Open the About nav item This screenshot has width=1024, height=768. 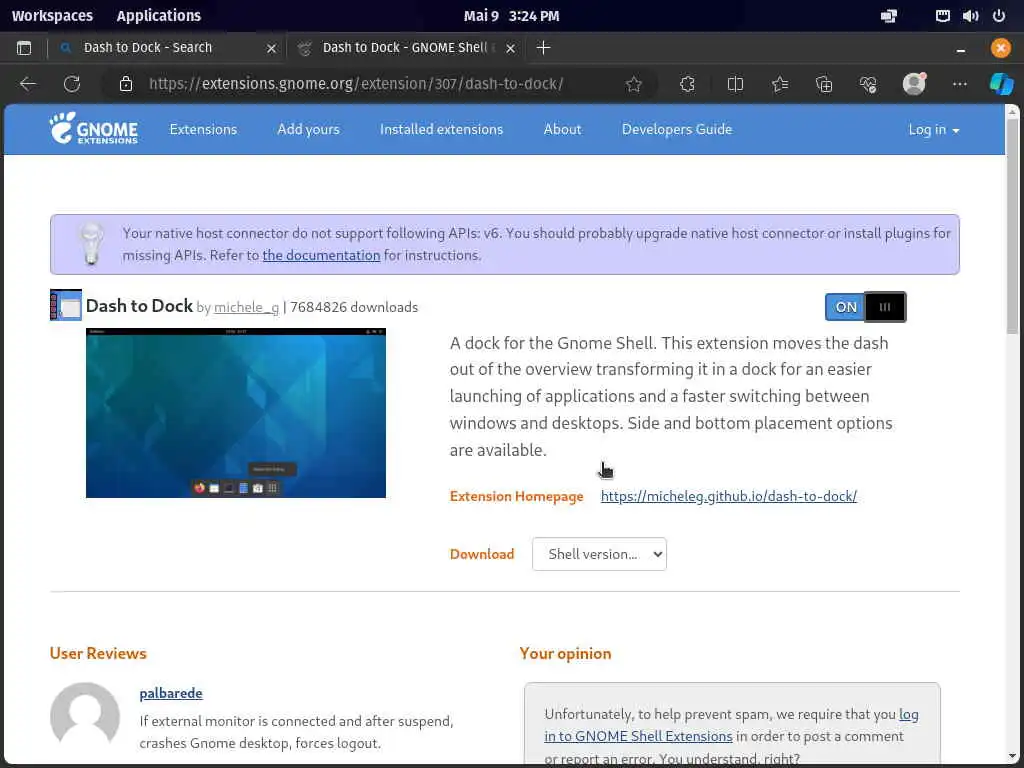pos(562,129)
